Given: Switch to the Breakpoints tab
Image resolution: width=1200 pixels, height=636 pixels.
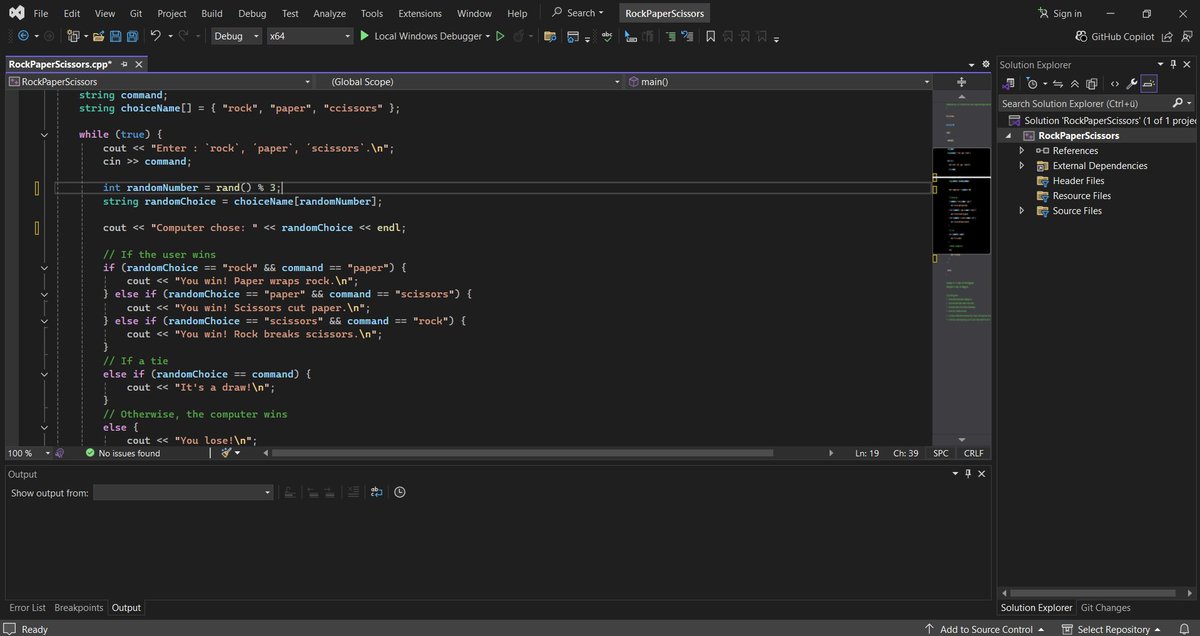Looking at the screenshot, I should pos(79,607).
